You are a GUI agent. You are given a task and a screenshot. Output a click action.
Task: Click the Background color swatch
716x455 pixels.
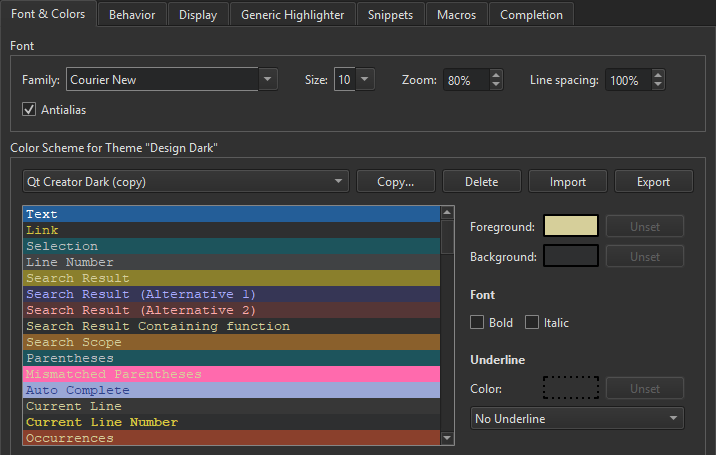[570, 256]
